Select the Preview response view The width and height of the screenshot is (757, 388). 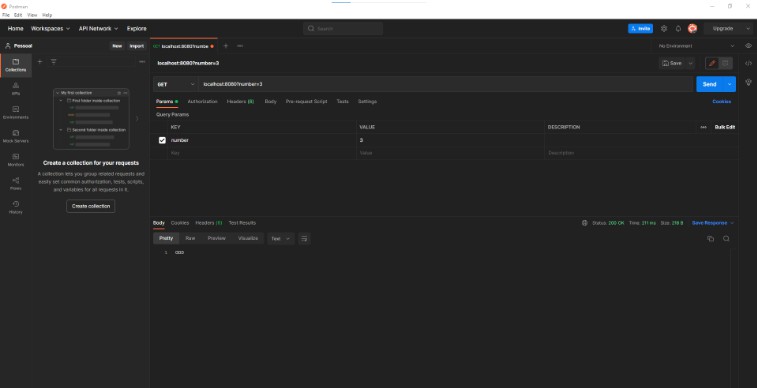(216, 238)
